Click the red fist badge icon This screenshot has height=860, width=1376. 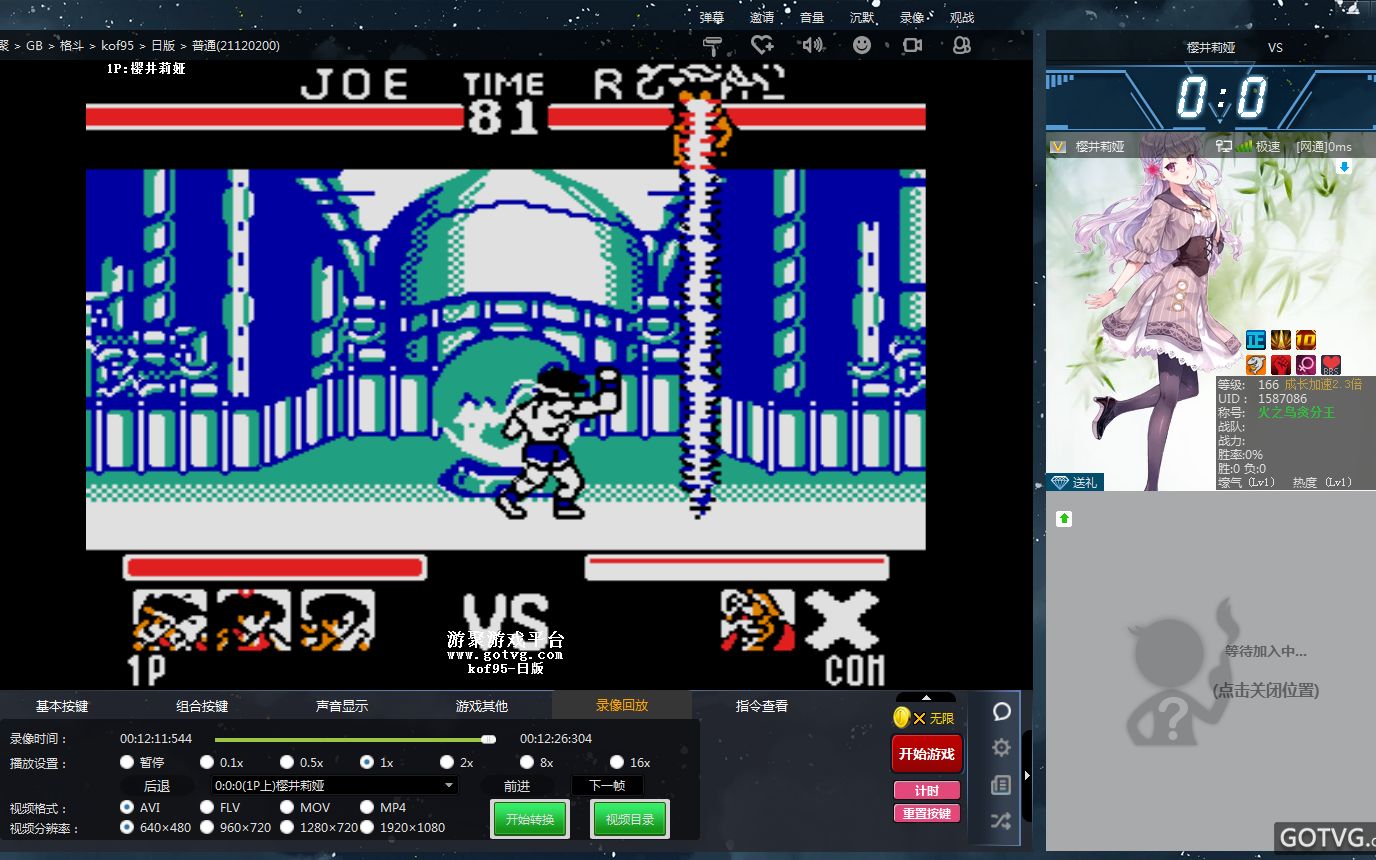[x=1281, y=365]
